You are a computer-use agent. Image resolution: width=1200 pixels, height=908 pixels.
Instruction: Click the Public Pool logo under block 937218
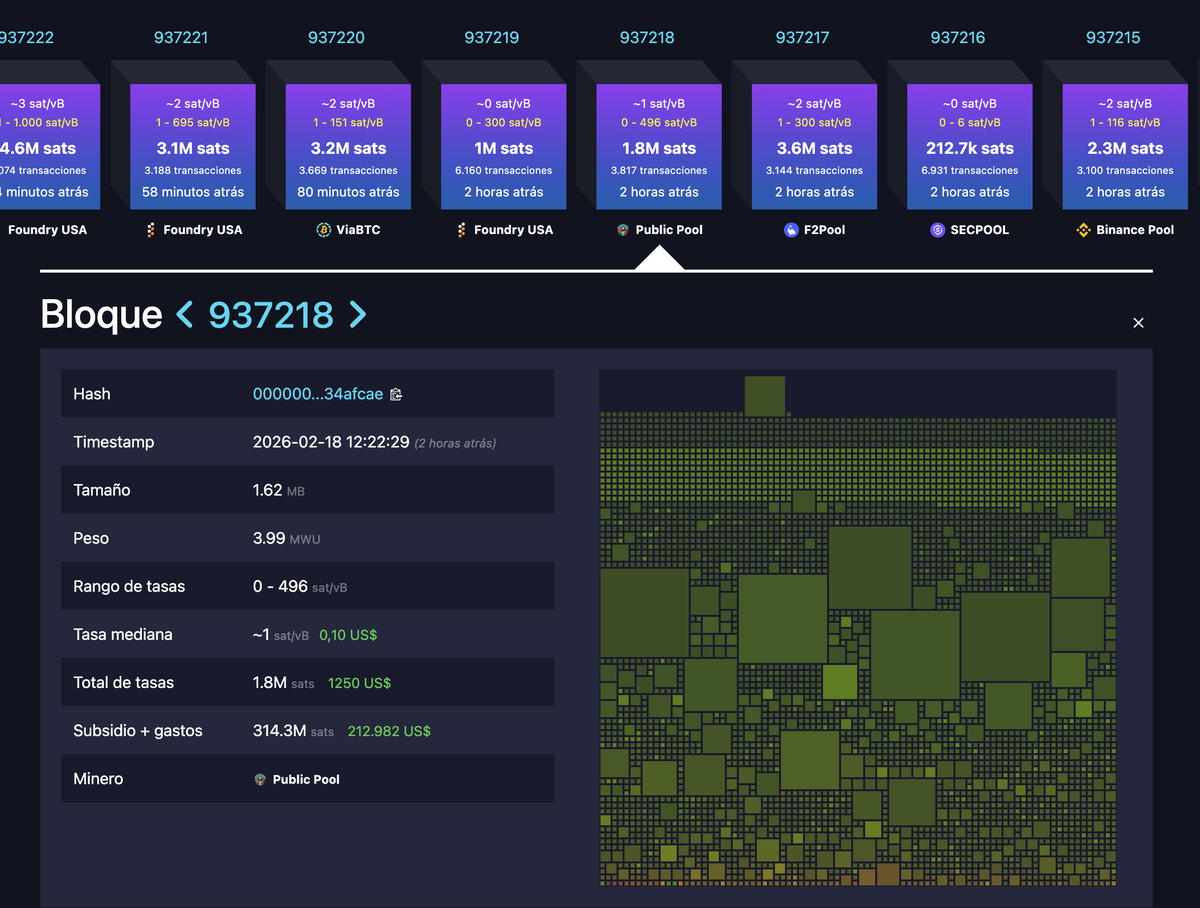point(624,230)
